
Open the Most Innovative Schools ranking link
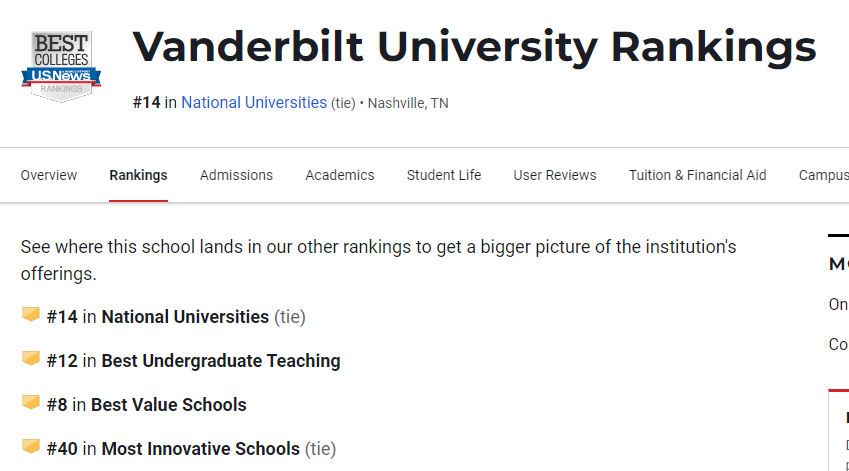pos(200,449)
